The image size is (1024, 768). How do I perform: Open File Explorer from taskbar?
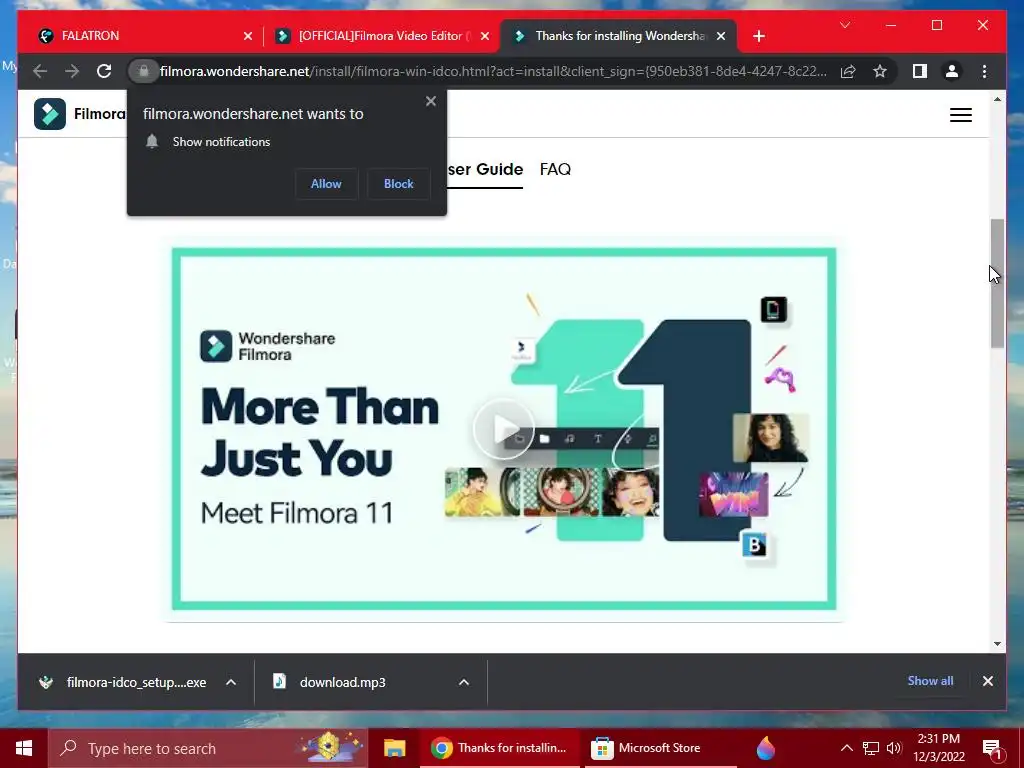pos(394,748)
